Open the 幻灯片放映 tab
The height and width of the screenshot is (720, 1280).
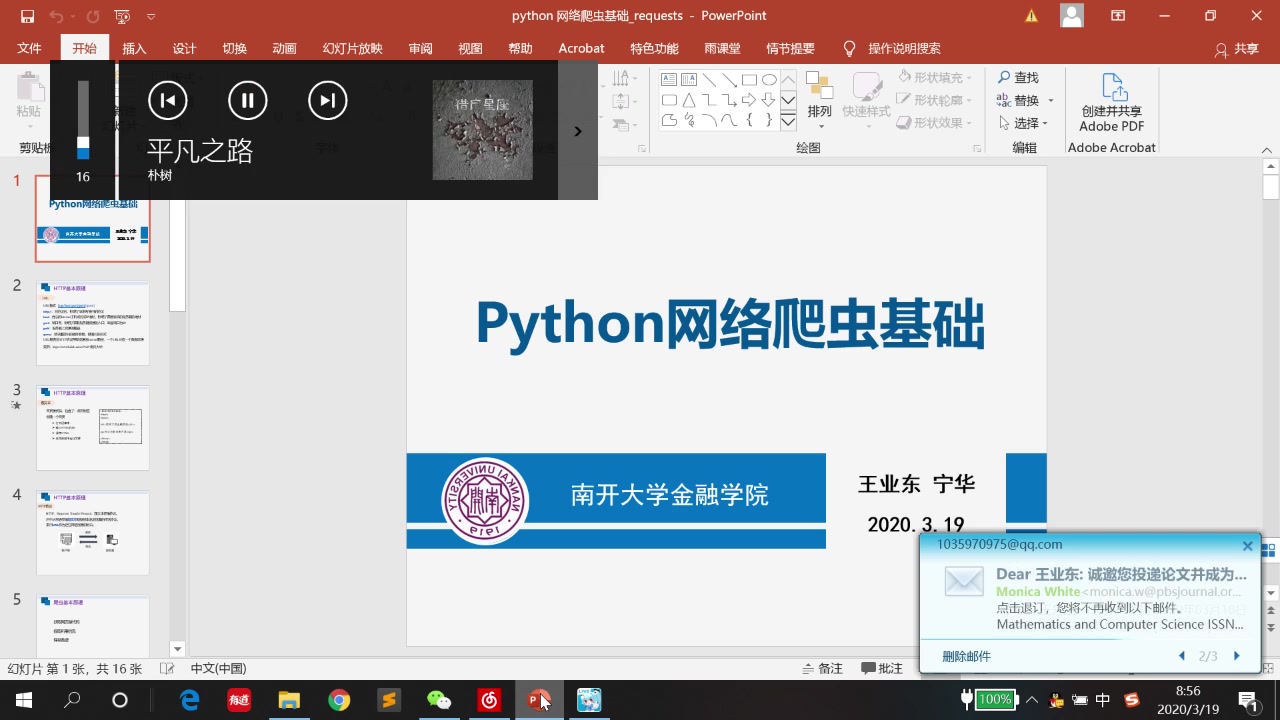(352, 47)
